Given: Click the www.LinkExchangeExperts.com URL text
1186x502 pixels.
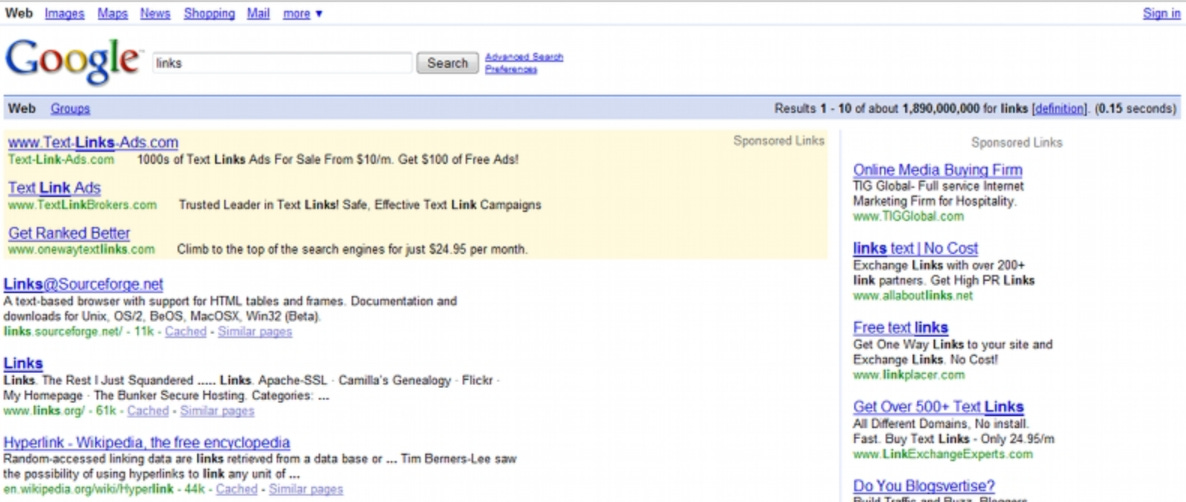Looking at the screenshot, I should pos(942,454).
